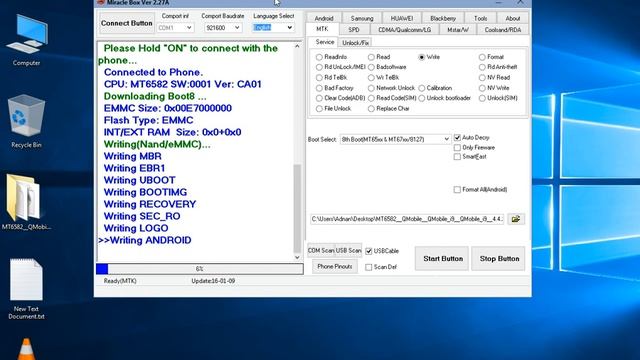Open the VLC cone icon on desktop

point(27,349)
